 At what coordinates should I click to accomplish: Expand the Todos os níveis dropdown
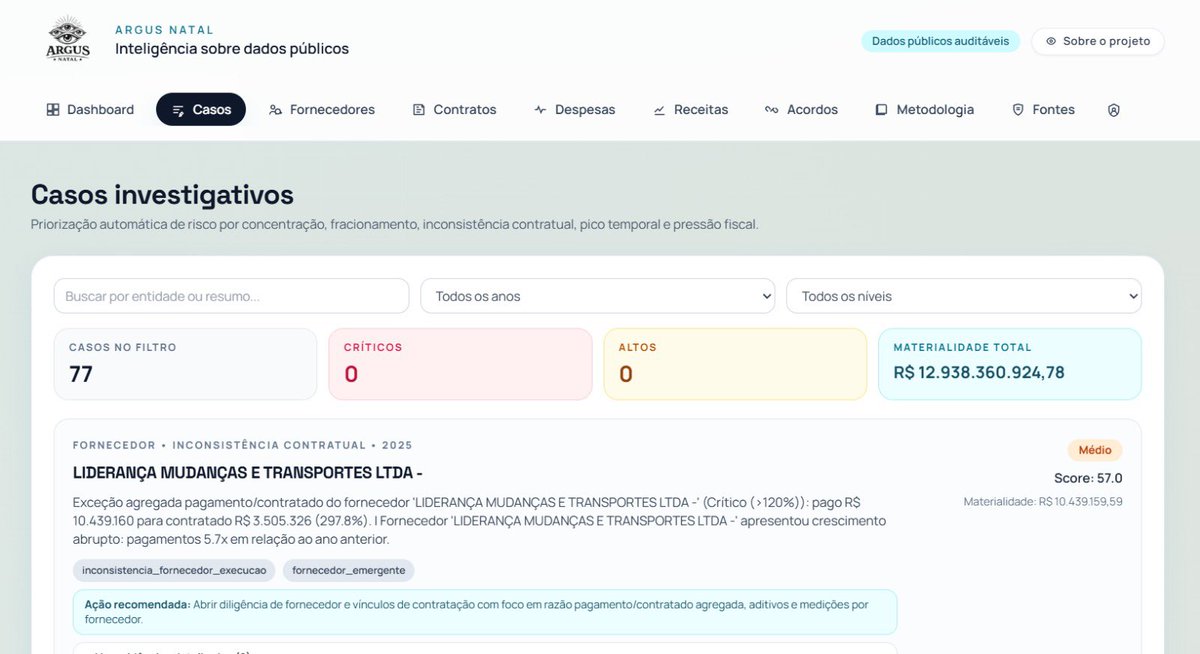click(x=964, y=296)
